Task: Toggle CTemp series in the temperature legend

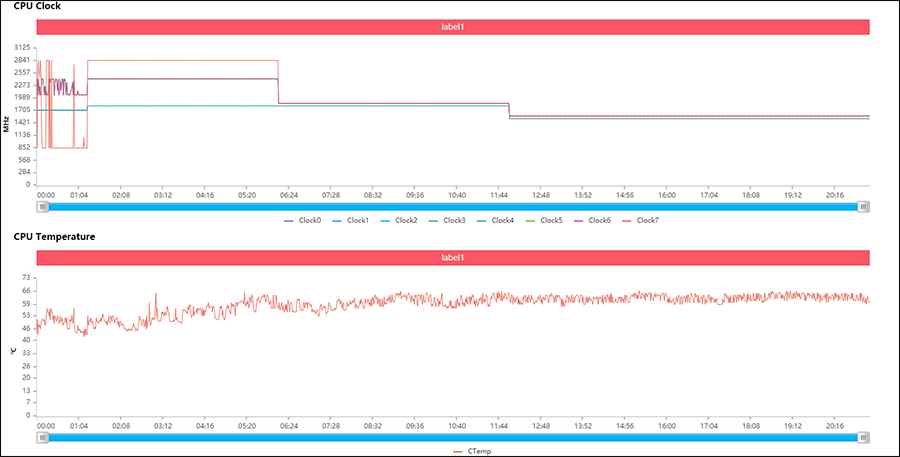Action: click(x=472, y=451)
